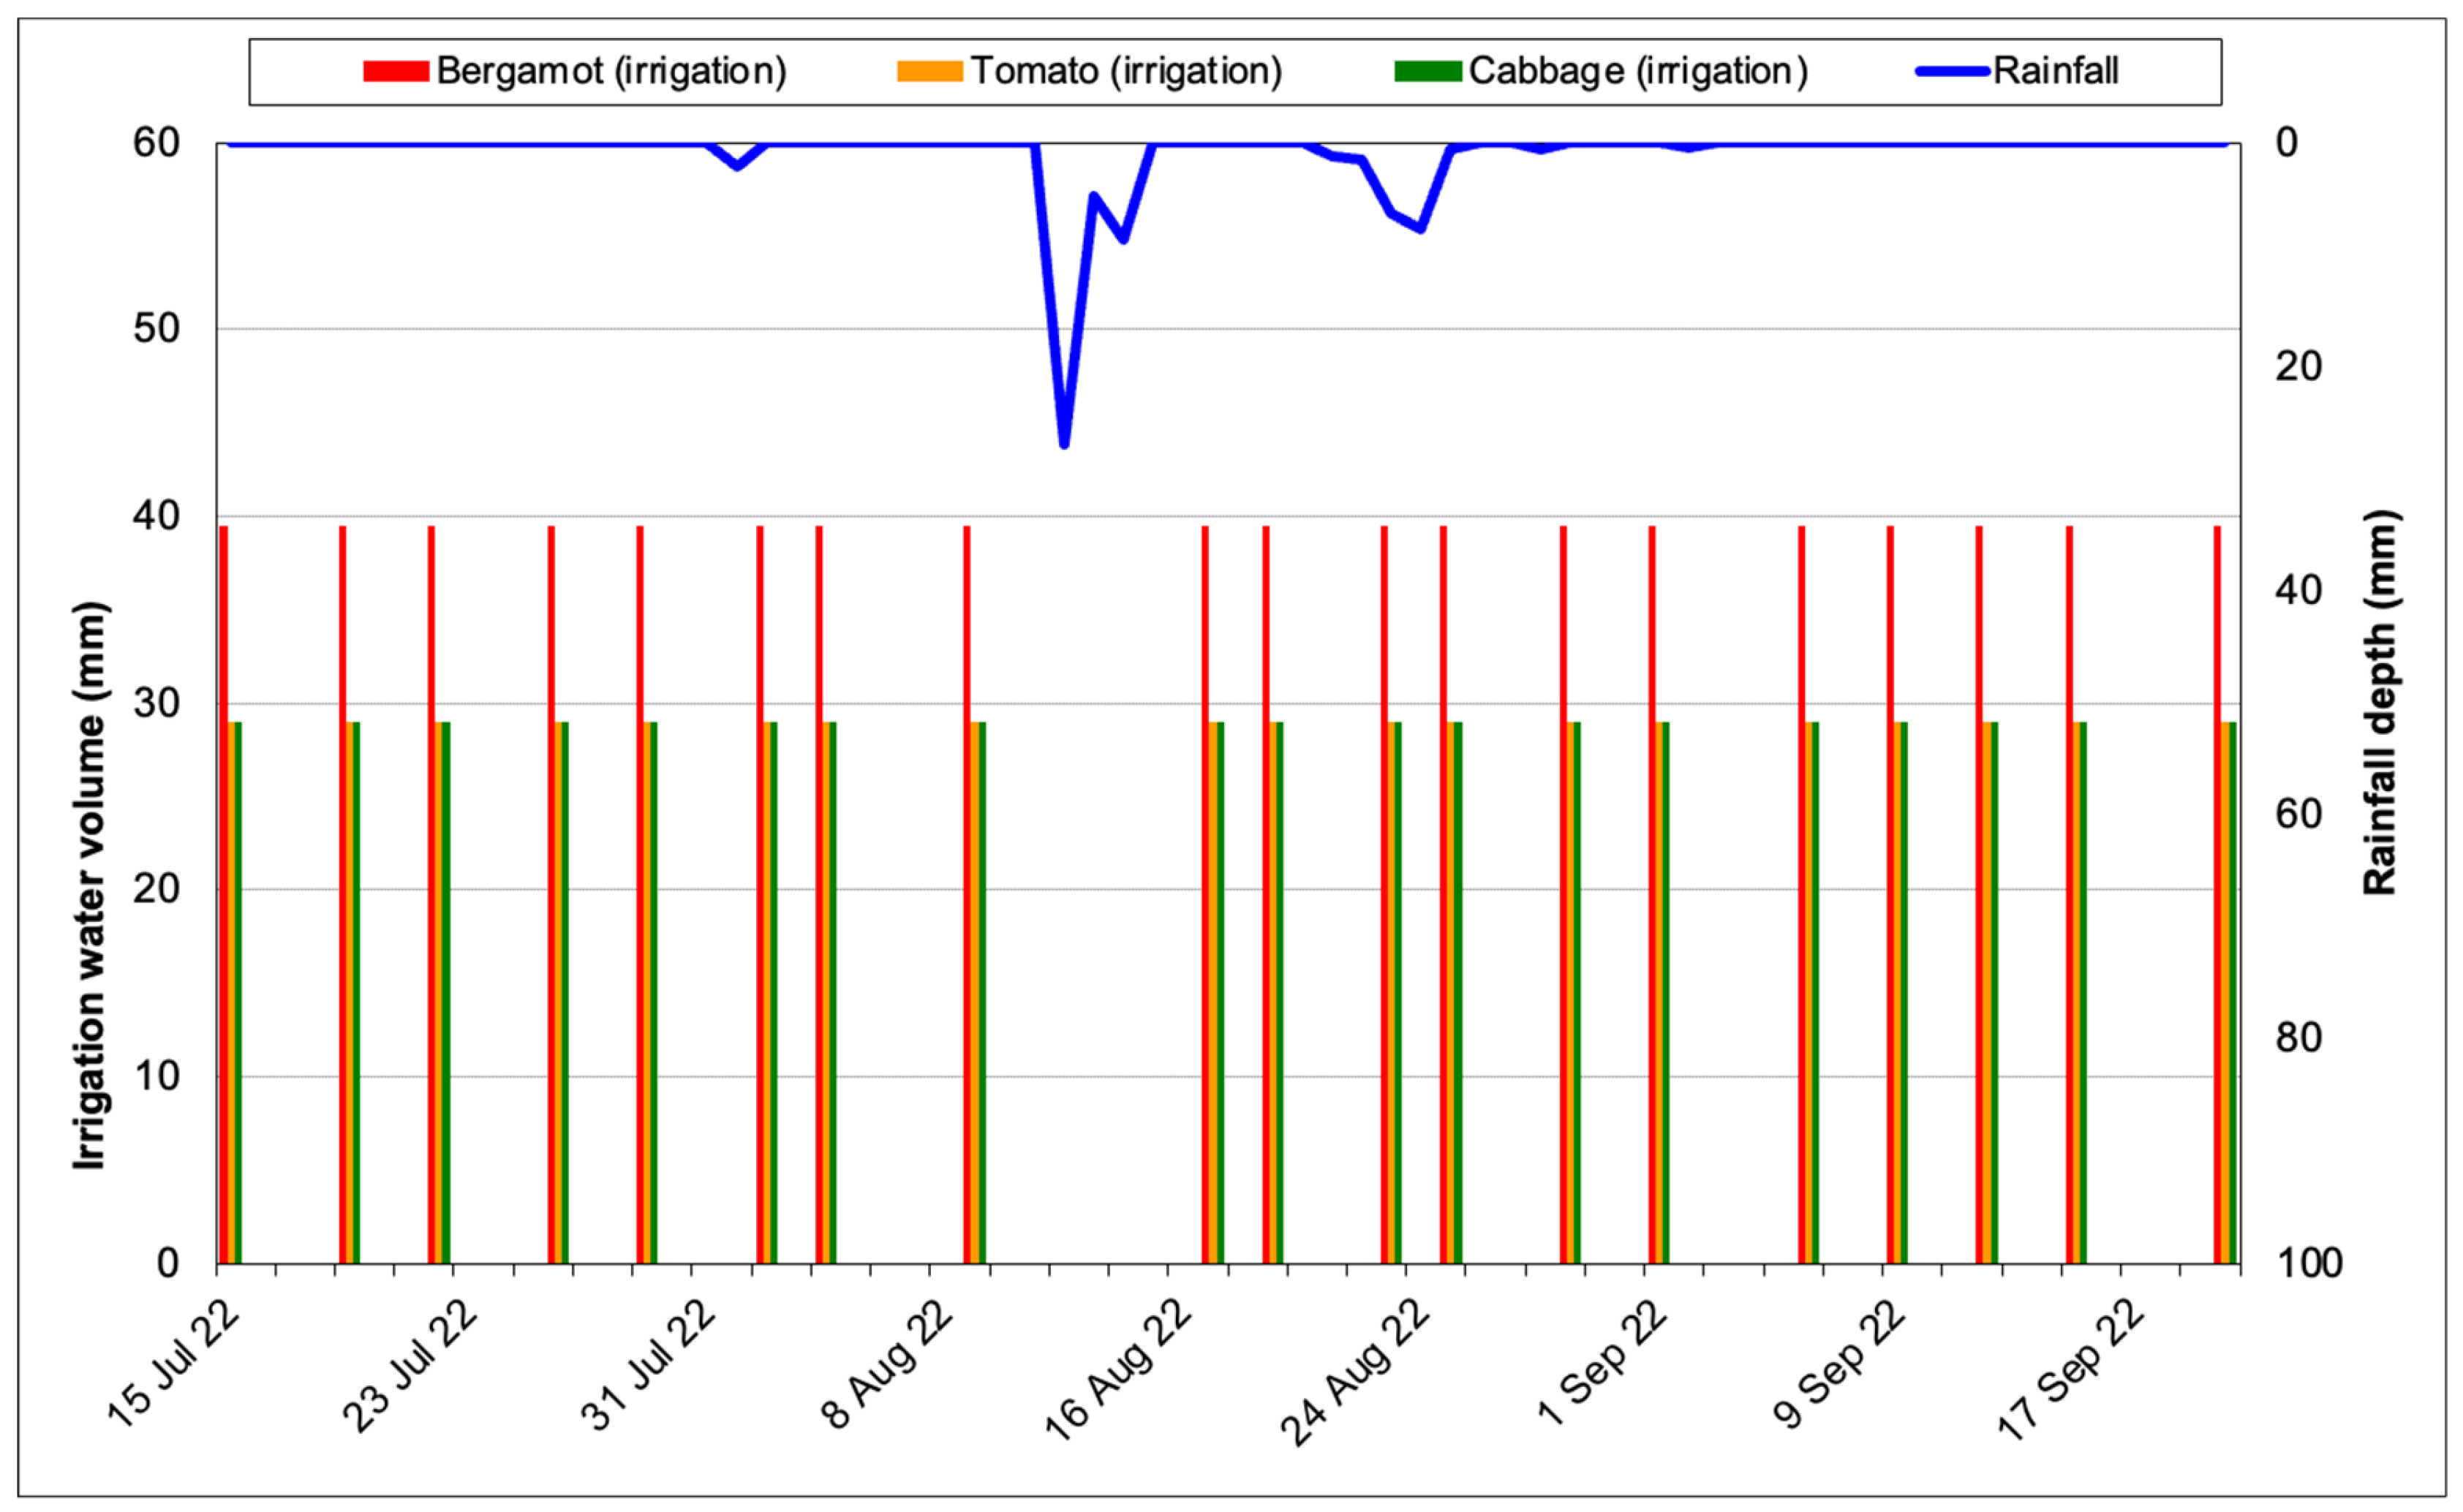Select the 'Tomato (irrigation)' legend label

coord(1127,71)
